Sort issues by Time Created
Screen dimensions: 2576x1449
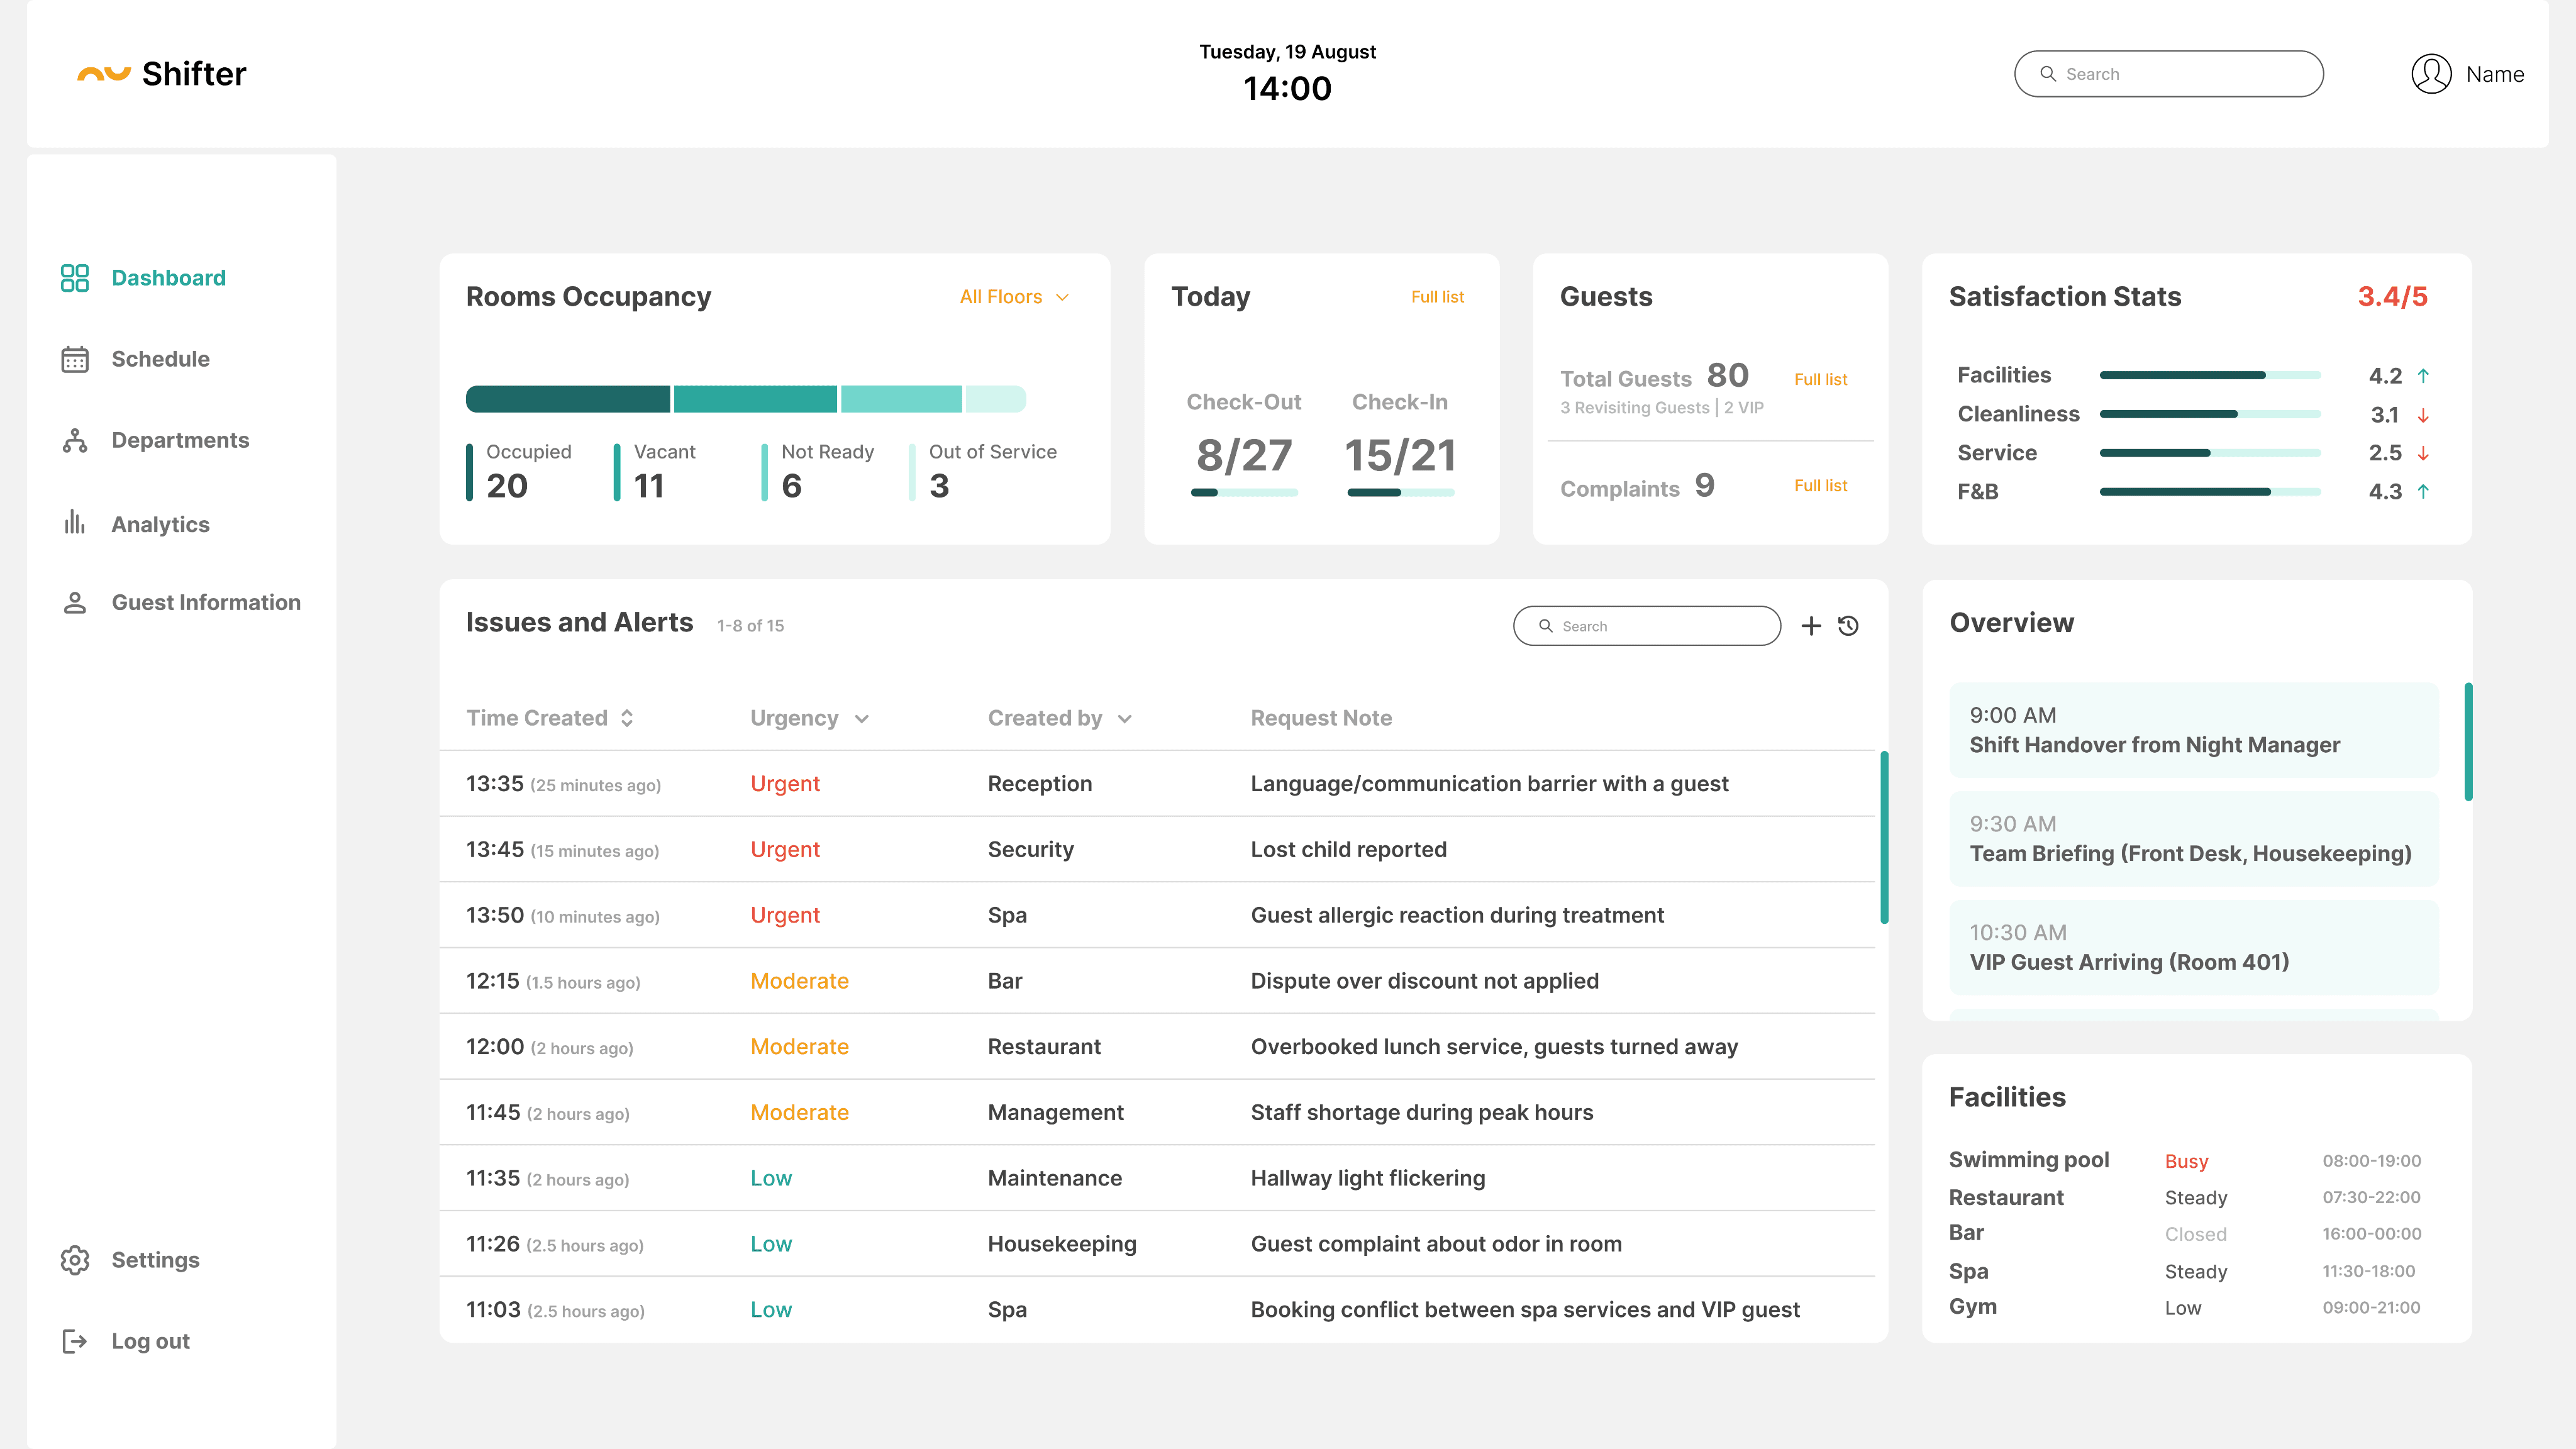pyautogui.click(x=627, y=718)
